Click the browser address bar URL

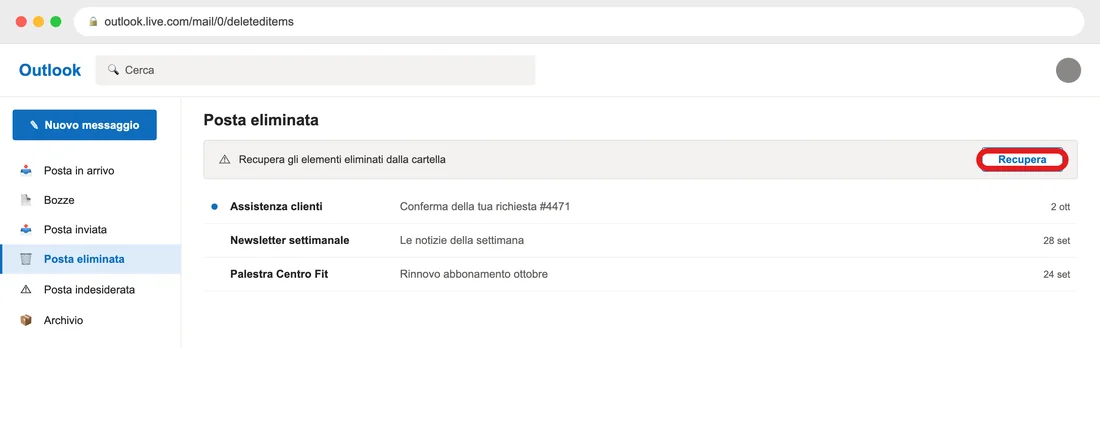[199, 22]
